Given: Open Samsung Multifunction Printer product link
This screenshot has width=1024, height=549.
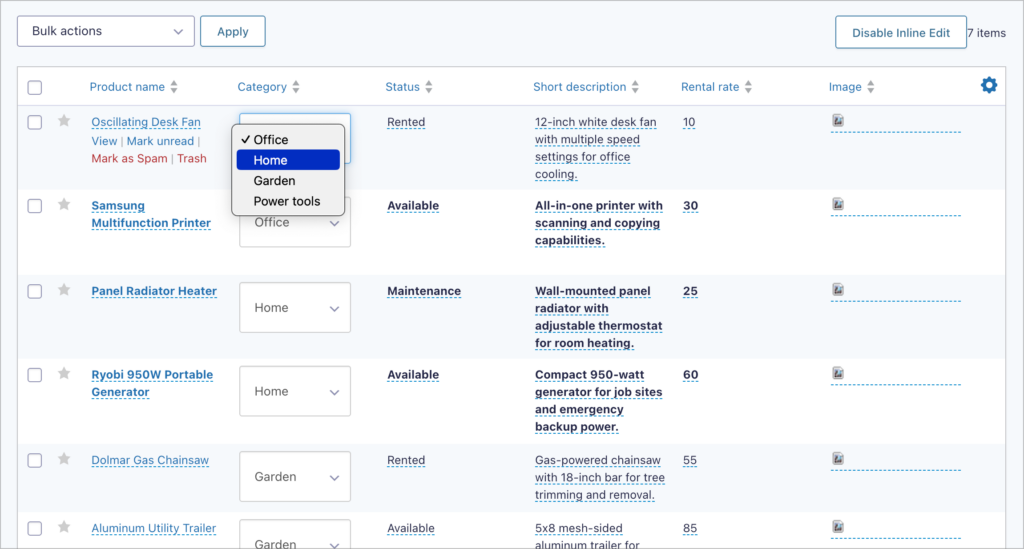Looking at the screenshot, I should coord(151,214).
